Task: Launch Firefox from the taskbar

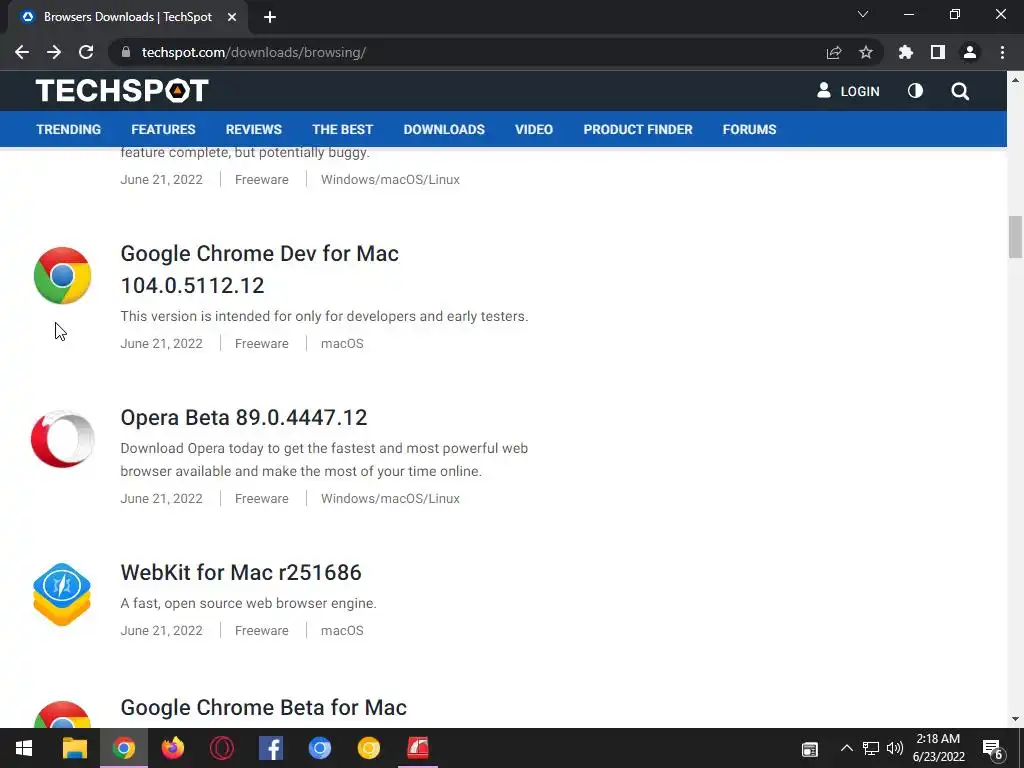Action: point(172,748)
